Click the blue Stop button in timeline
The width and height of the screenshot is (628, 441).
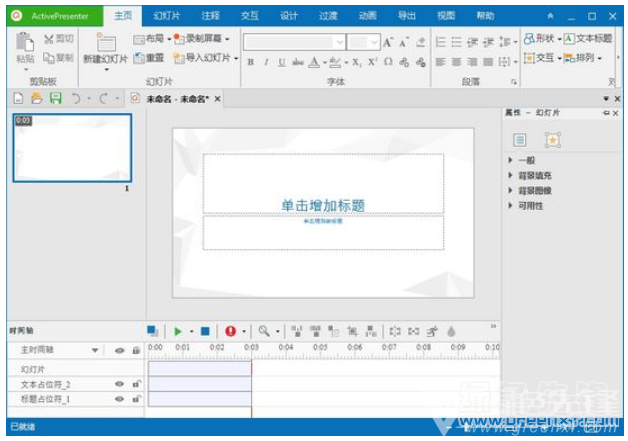pyautogui.click(x=204, y=331)
